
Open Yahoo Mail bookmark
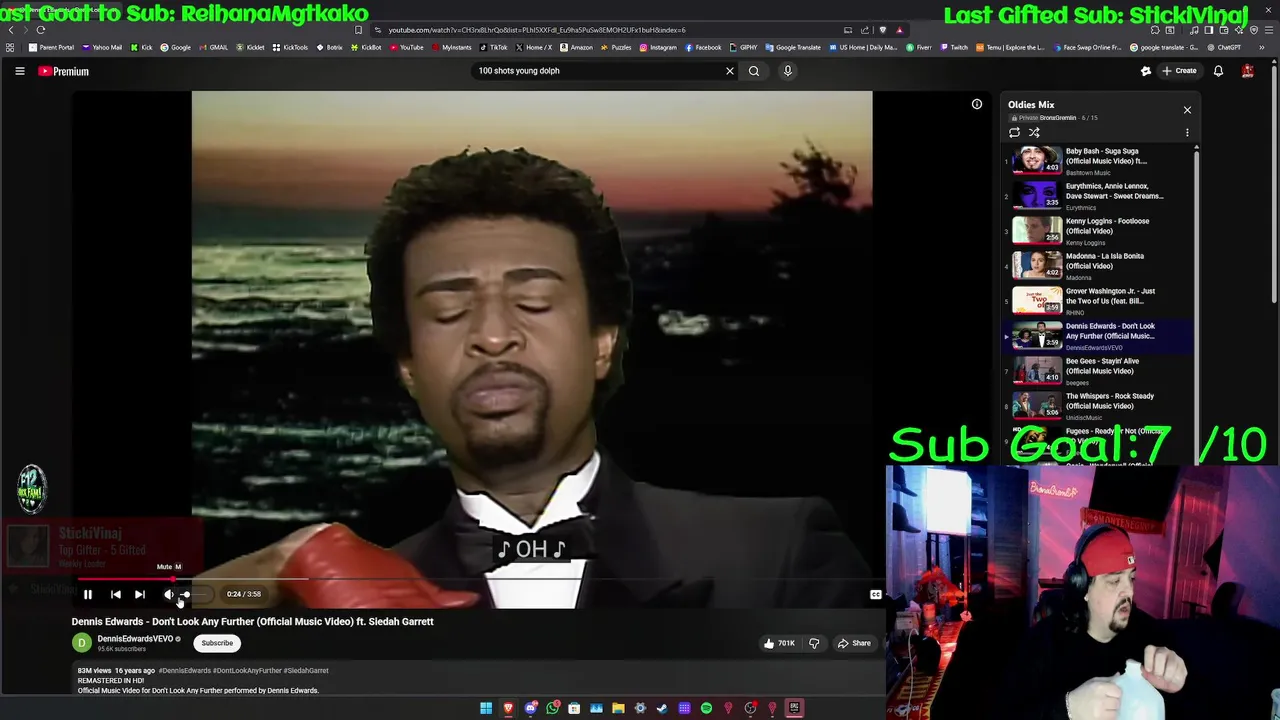coord(103,47)
